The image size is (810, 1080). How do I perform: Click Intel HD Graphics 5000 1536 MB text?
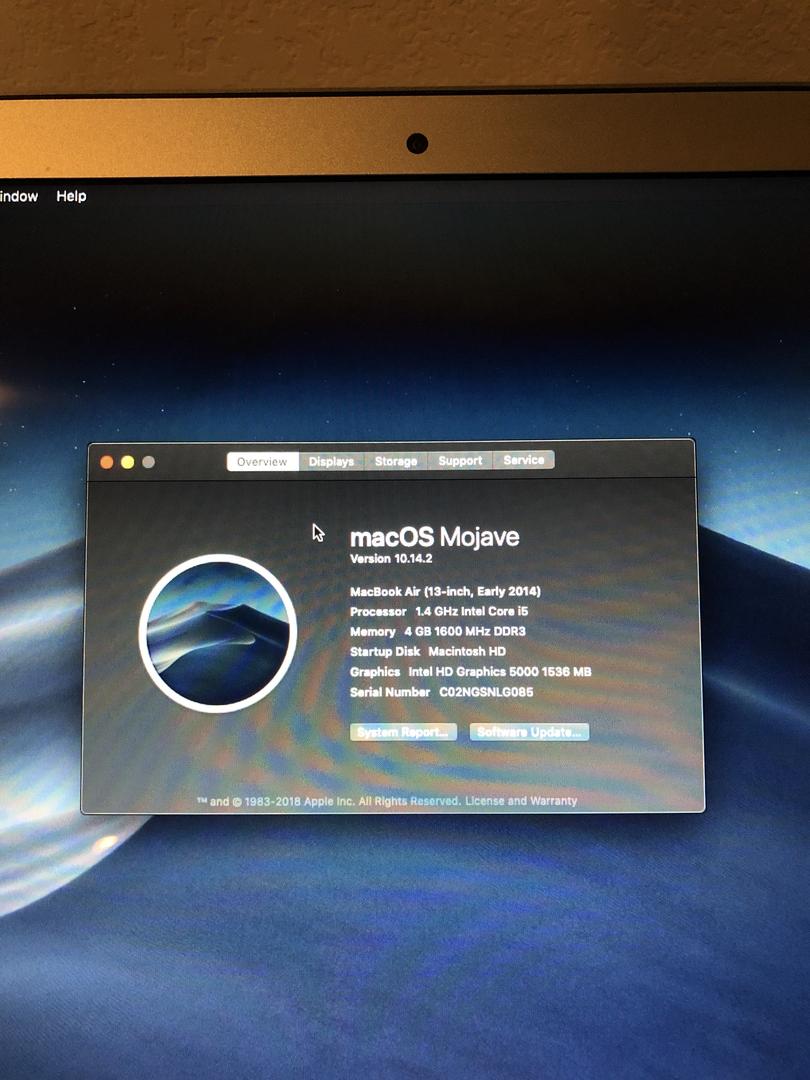[x=500, y=672]
